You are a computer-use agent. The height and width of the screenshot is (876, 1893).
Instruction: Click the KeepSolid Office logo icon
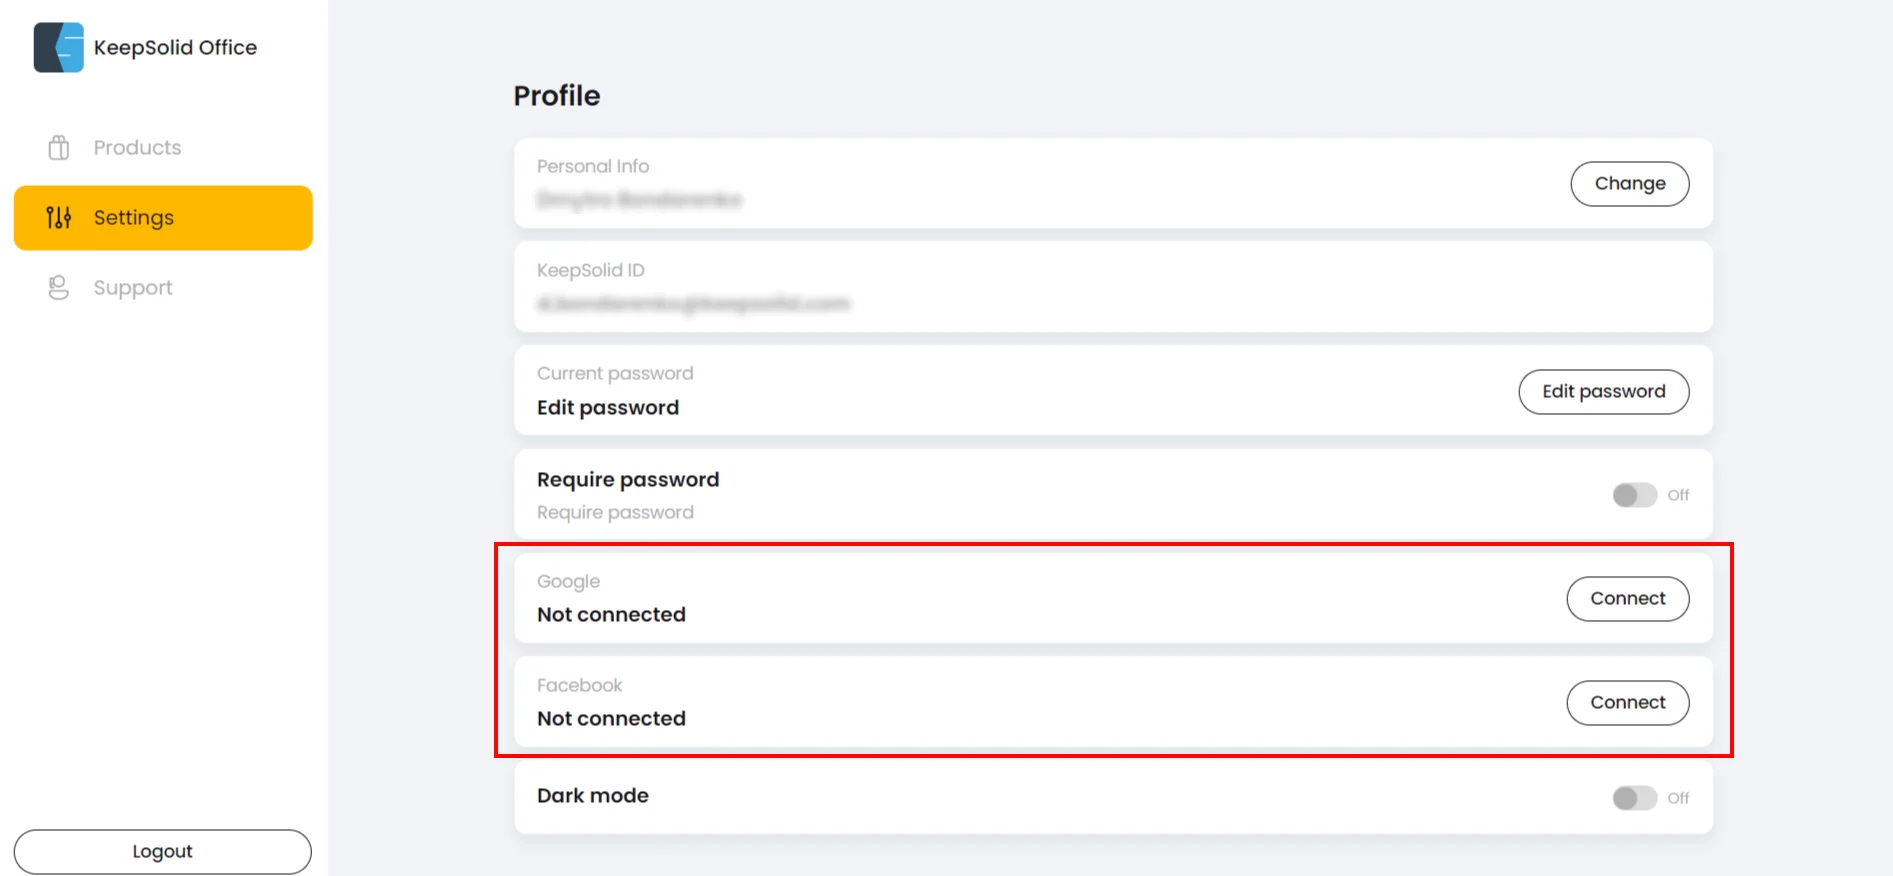pos(59,48)
